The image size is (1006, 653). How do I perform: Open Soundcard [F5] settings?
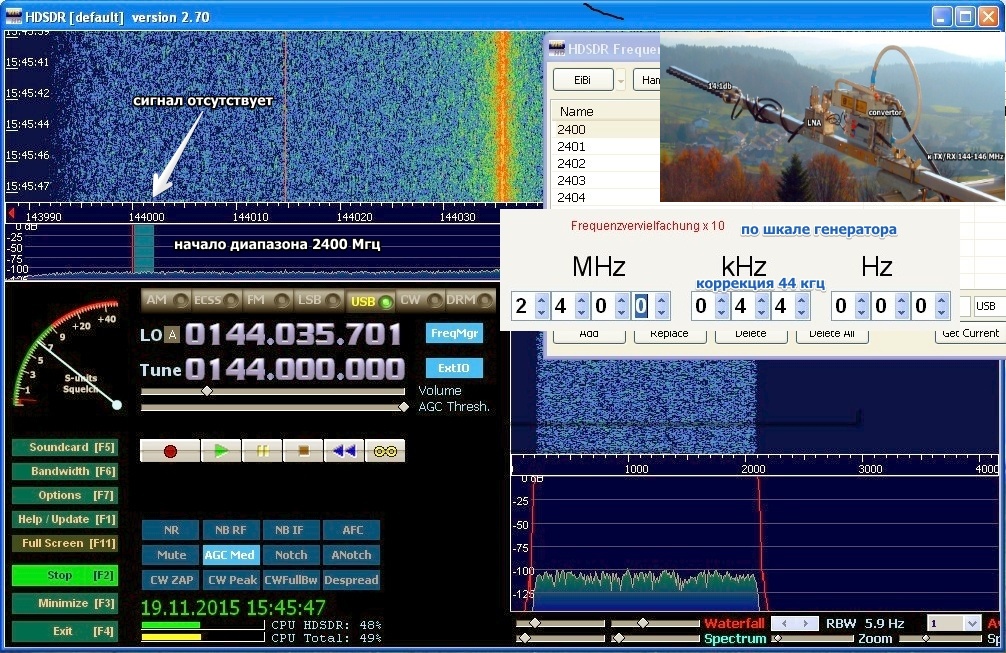[65, 448]
